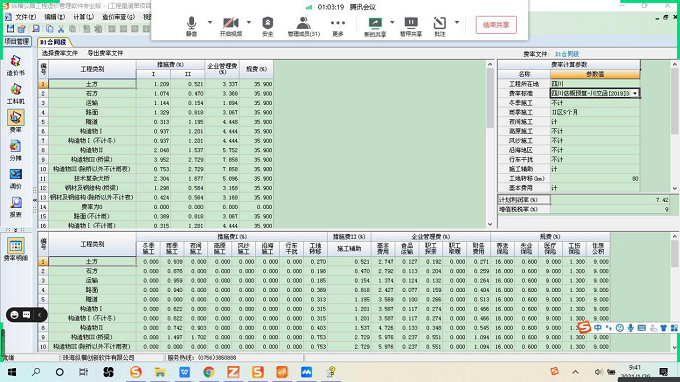Select 石方 row in lower detail table

pos(92,271)
